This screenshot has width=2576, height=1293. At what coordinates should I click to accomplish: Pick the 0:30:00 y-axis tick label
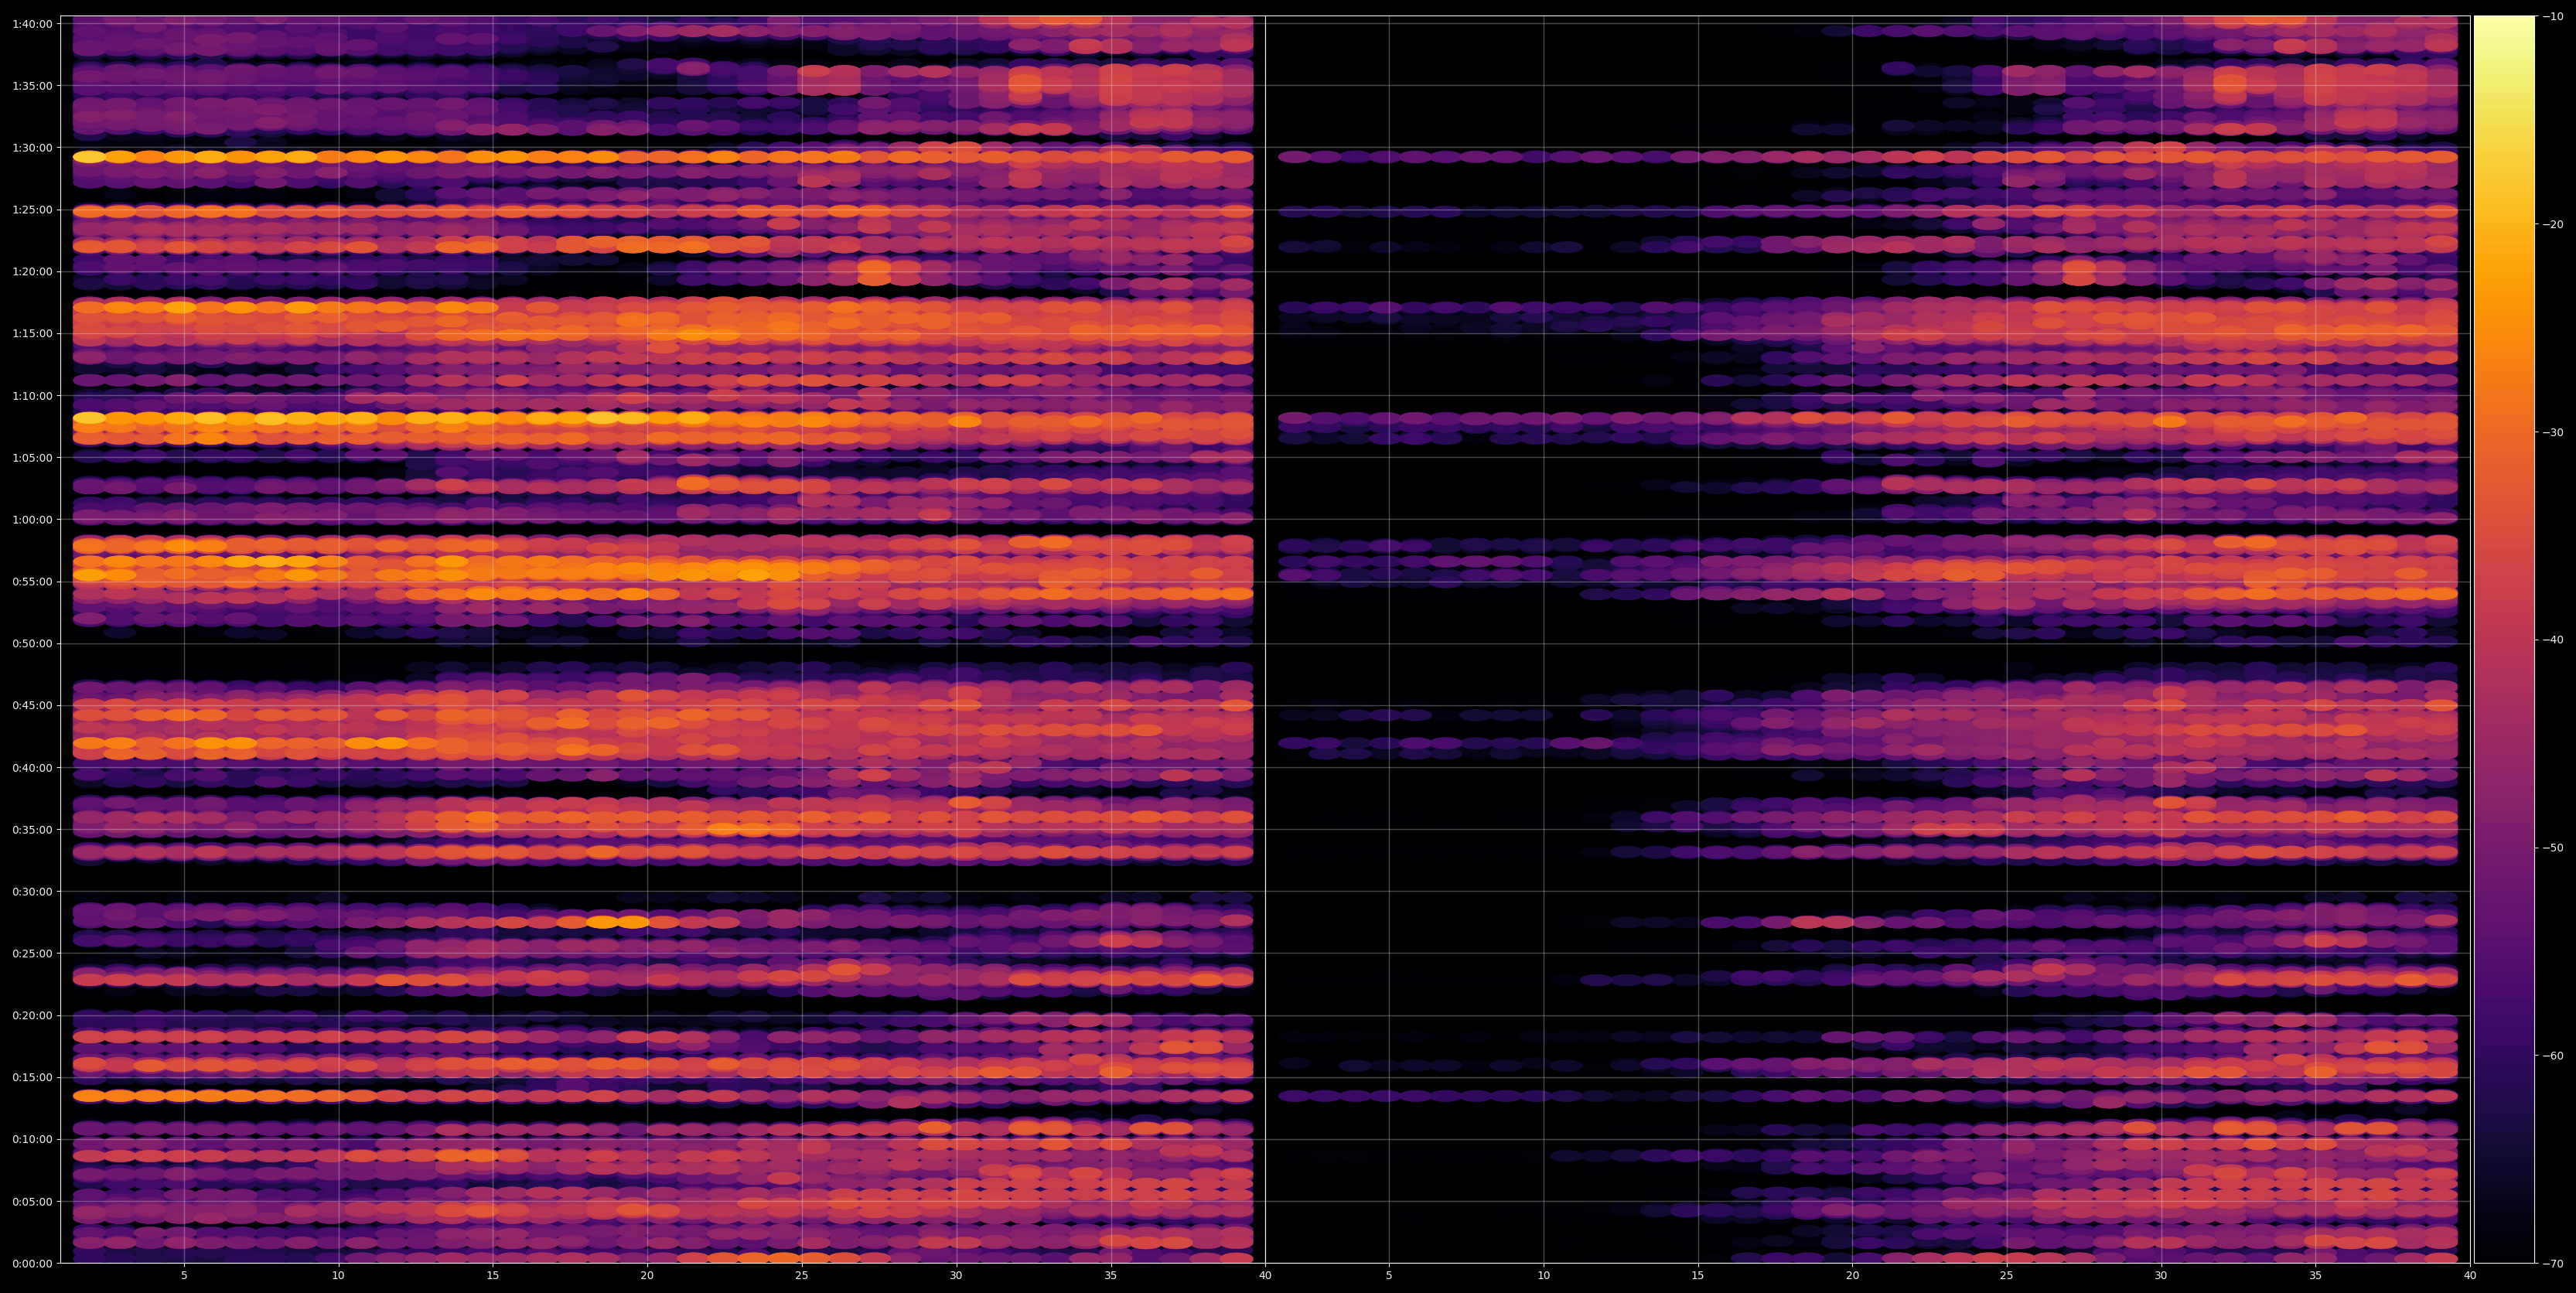(31, 891)
